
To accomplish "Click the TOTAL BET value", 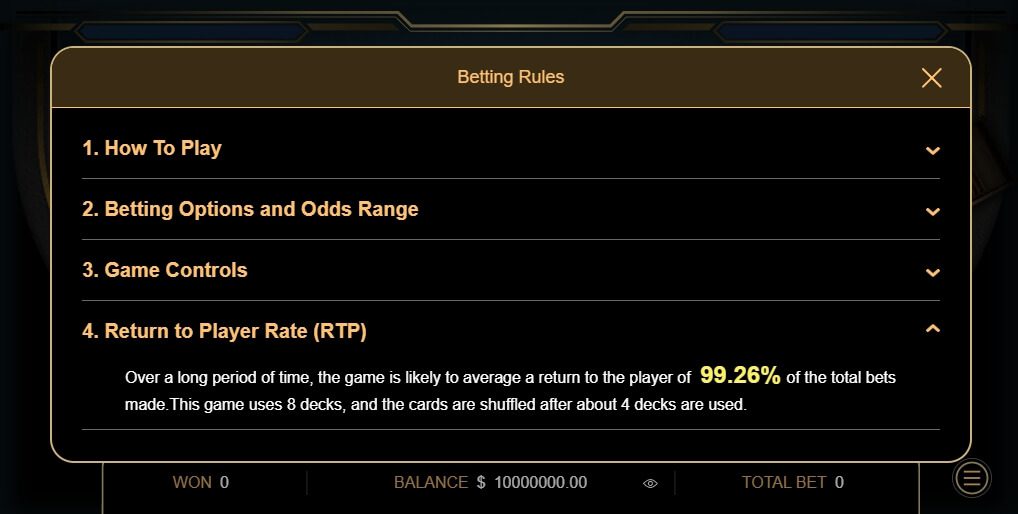I will pyautogui.click(x=839, y=482).
